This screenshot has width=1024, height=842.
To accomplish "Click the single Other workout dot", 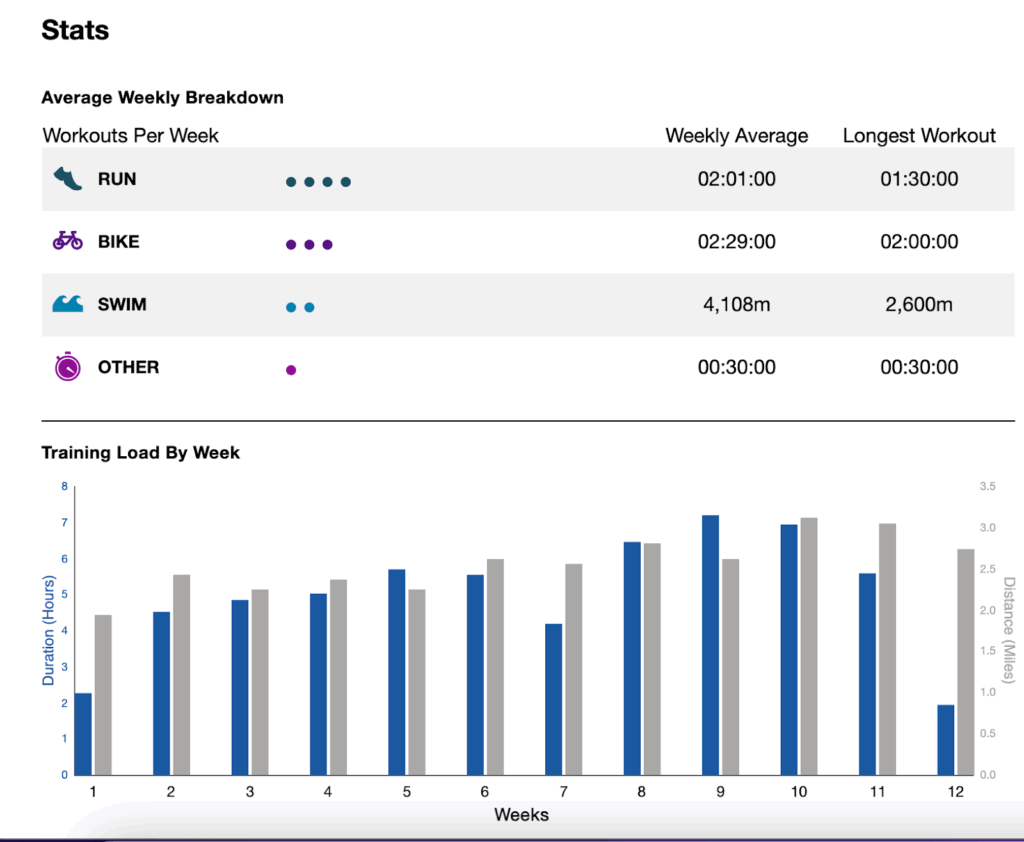I will pos(291,370).
